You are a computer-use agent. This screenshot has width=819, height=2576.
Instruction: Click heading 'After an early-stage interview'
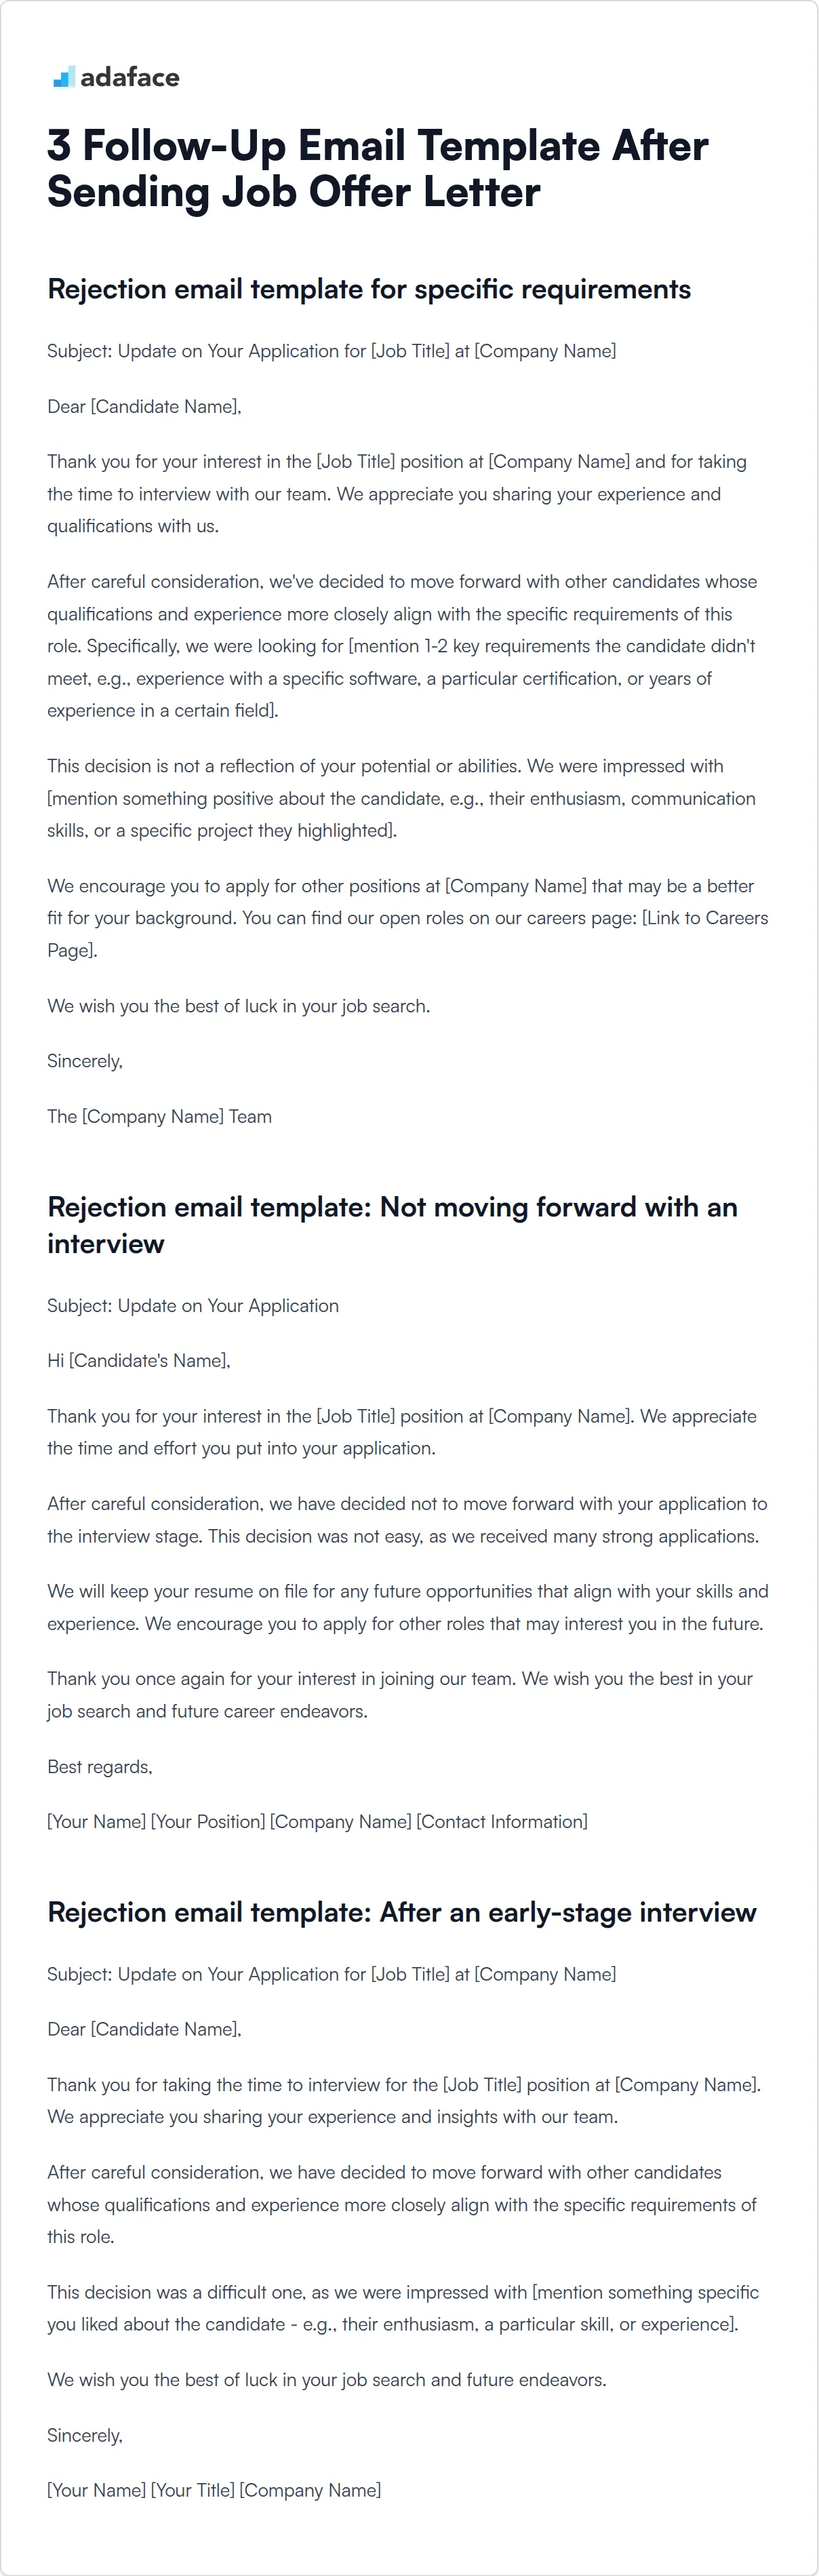(402, 1912)
